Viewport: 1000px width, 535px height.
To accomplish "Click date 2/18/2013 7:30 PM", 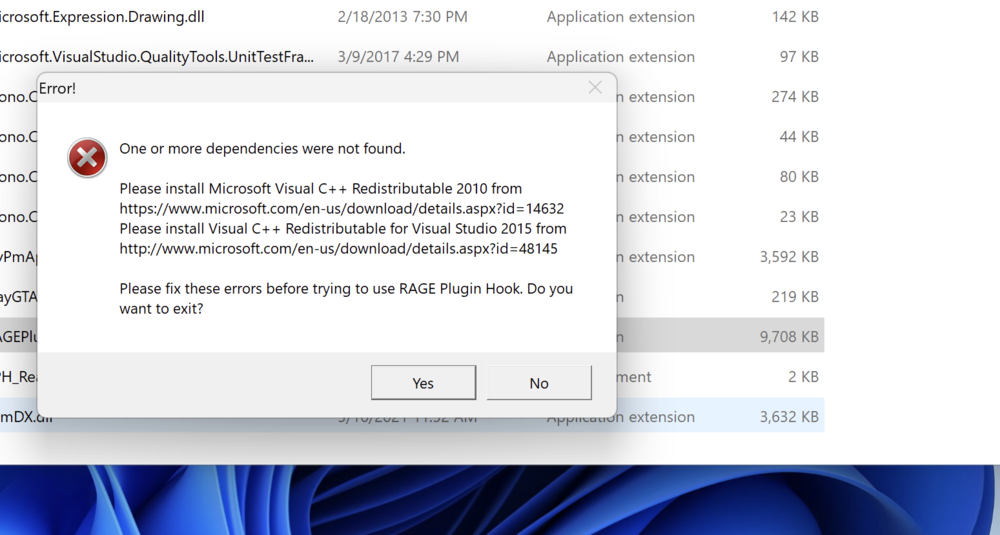I will pyautogui.click(x=402, y=17).
